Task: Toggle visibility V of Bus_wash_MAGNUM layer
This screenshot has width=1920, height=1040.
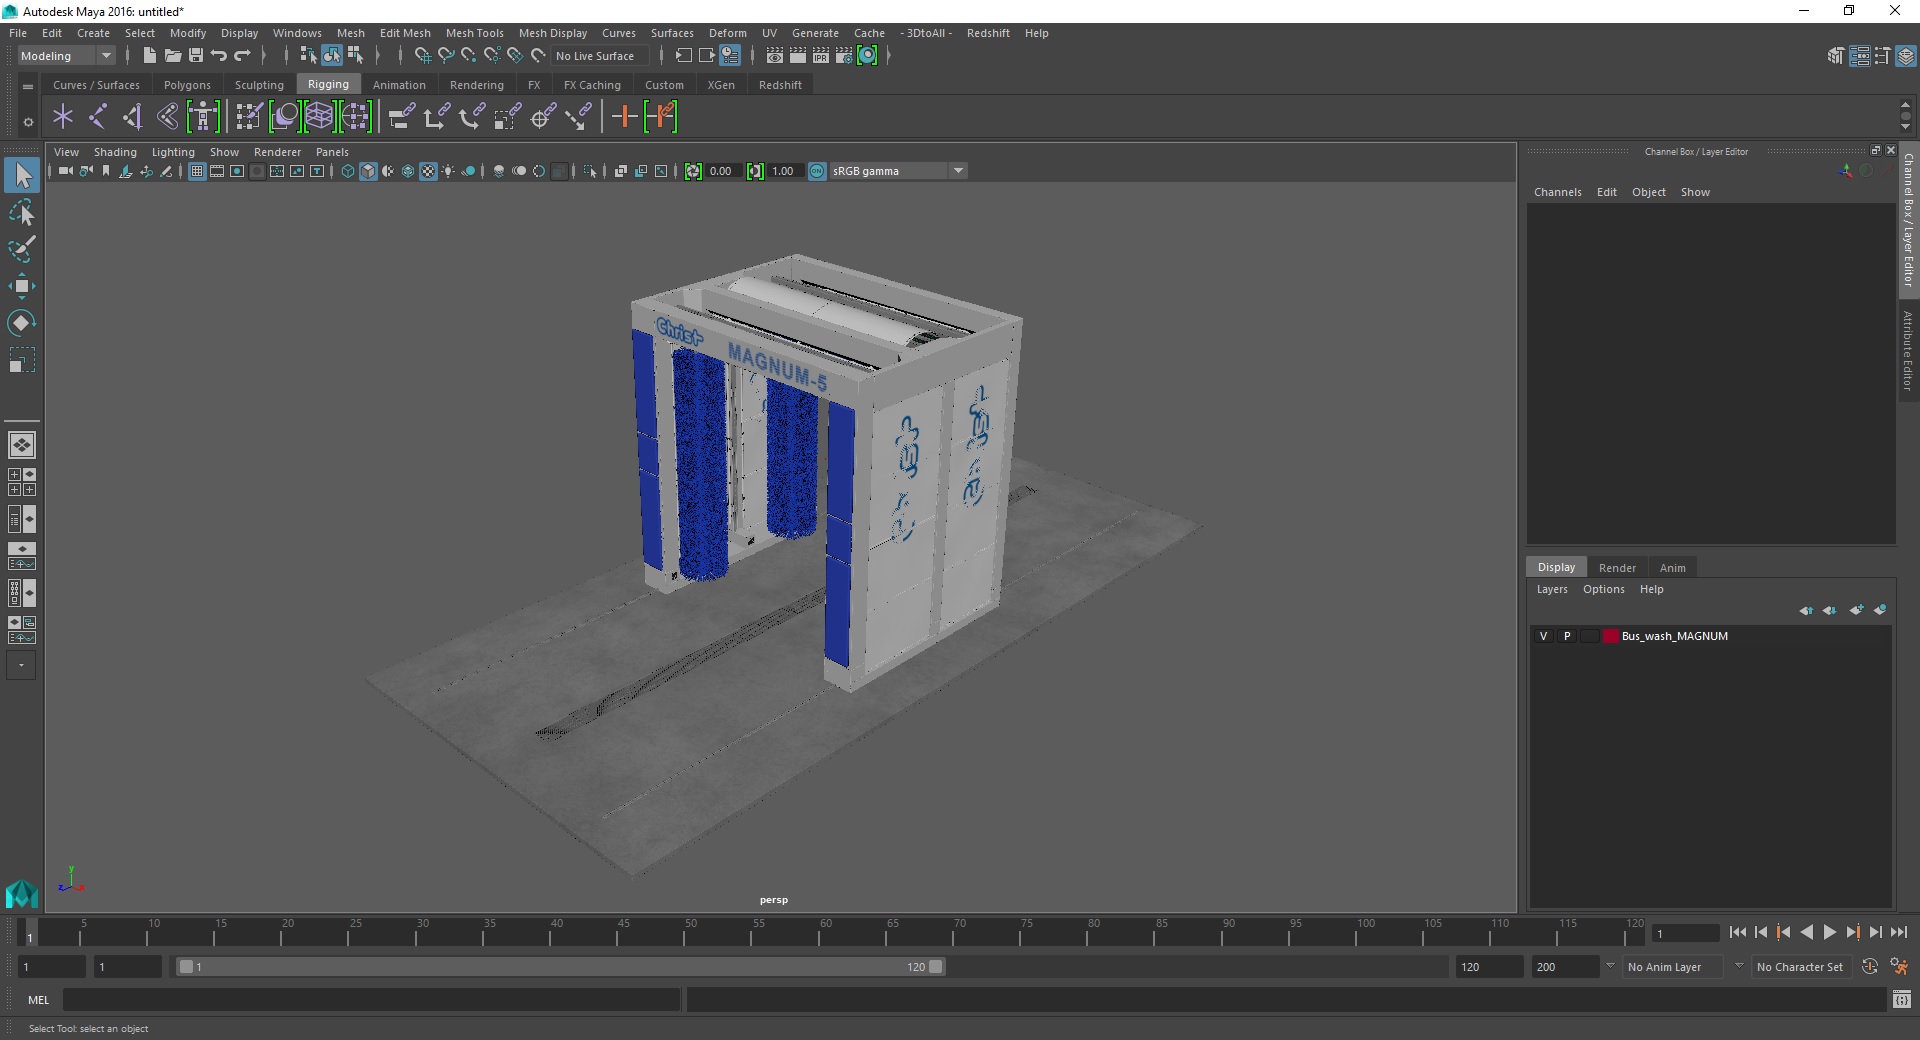Action: click(x=1544, y=636)
